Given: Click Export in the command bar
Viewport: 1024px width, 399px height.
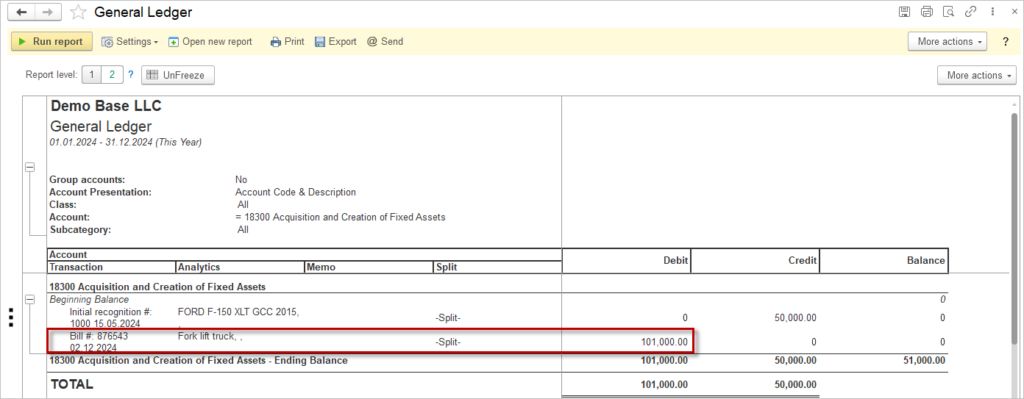Looking at the screenshot, I should pyautogui.click(x=336, y=41).
